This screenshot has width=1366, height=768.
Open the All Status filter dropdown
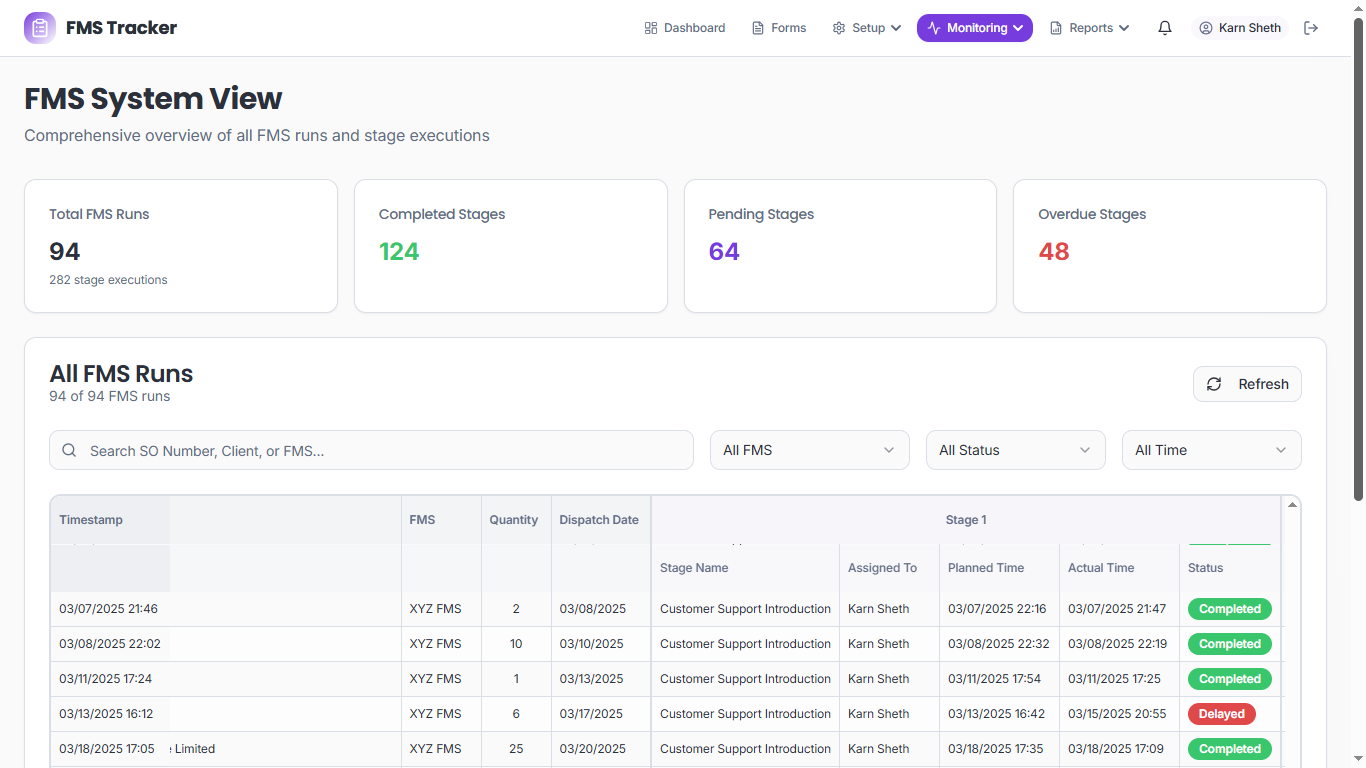click(x=1016, y=450)
